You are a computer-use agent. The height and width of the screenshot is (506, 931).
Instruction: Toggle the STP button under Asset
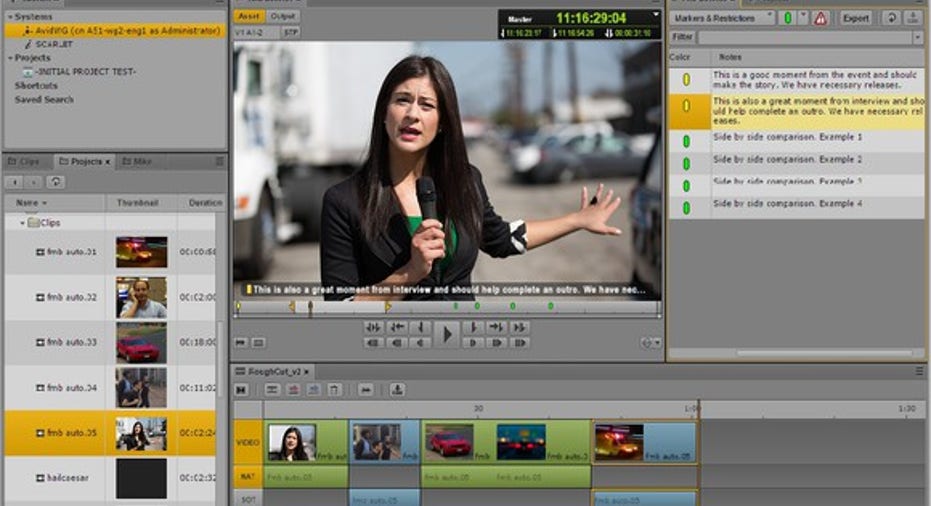click(290, 32)
